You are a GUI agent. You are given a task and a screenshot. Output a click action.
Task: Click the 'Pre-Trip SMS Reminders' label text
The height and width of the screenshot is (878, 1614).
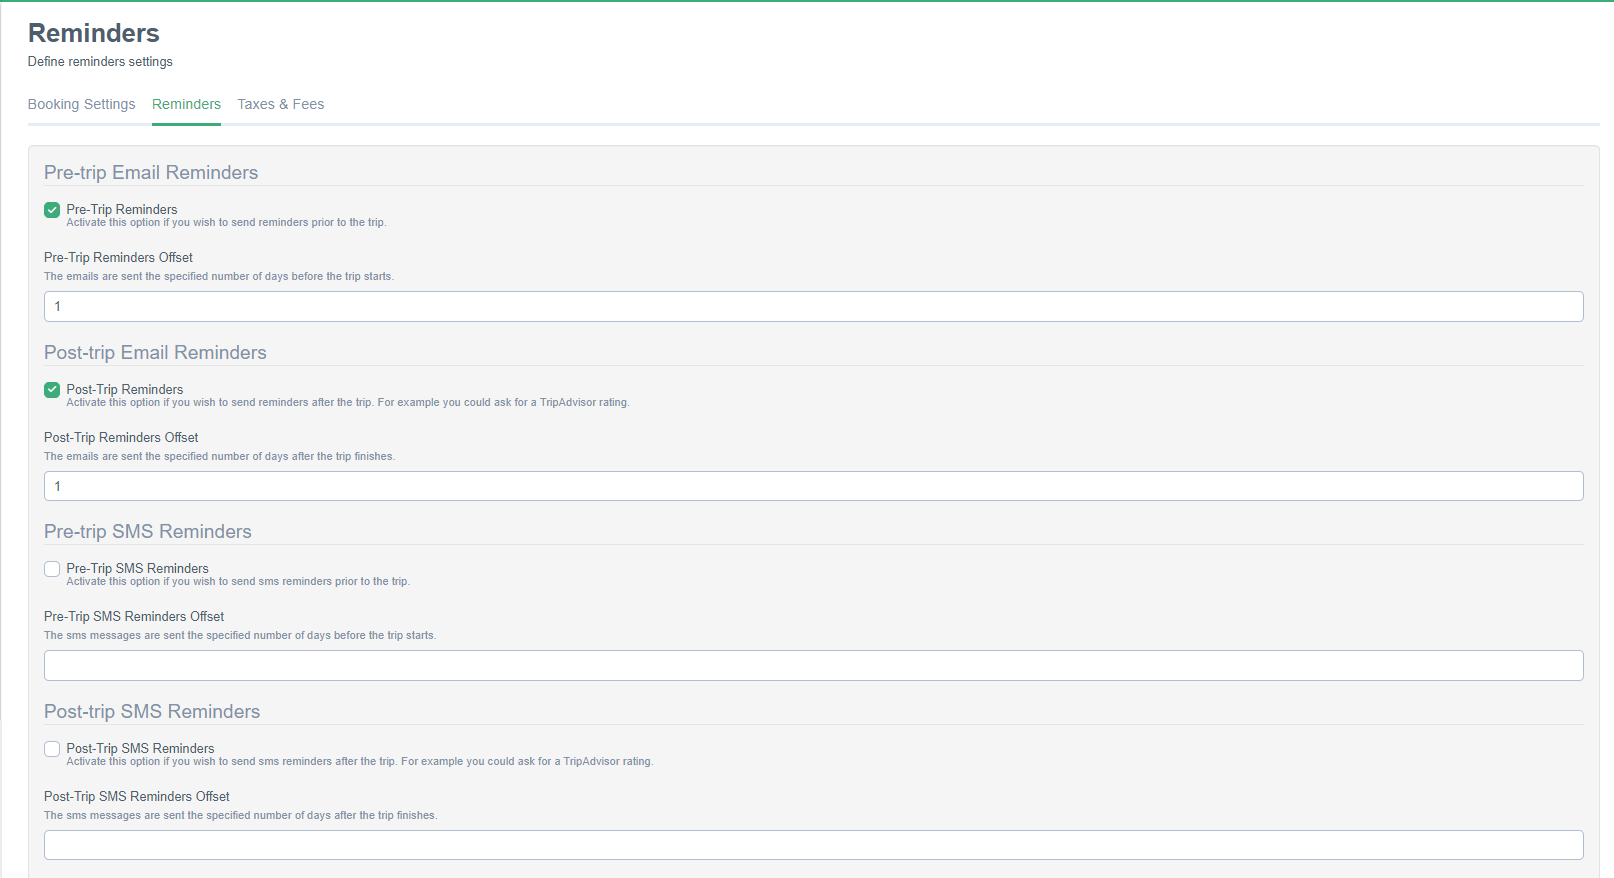(x=138, y=568)
